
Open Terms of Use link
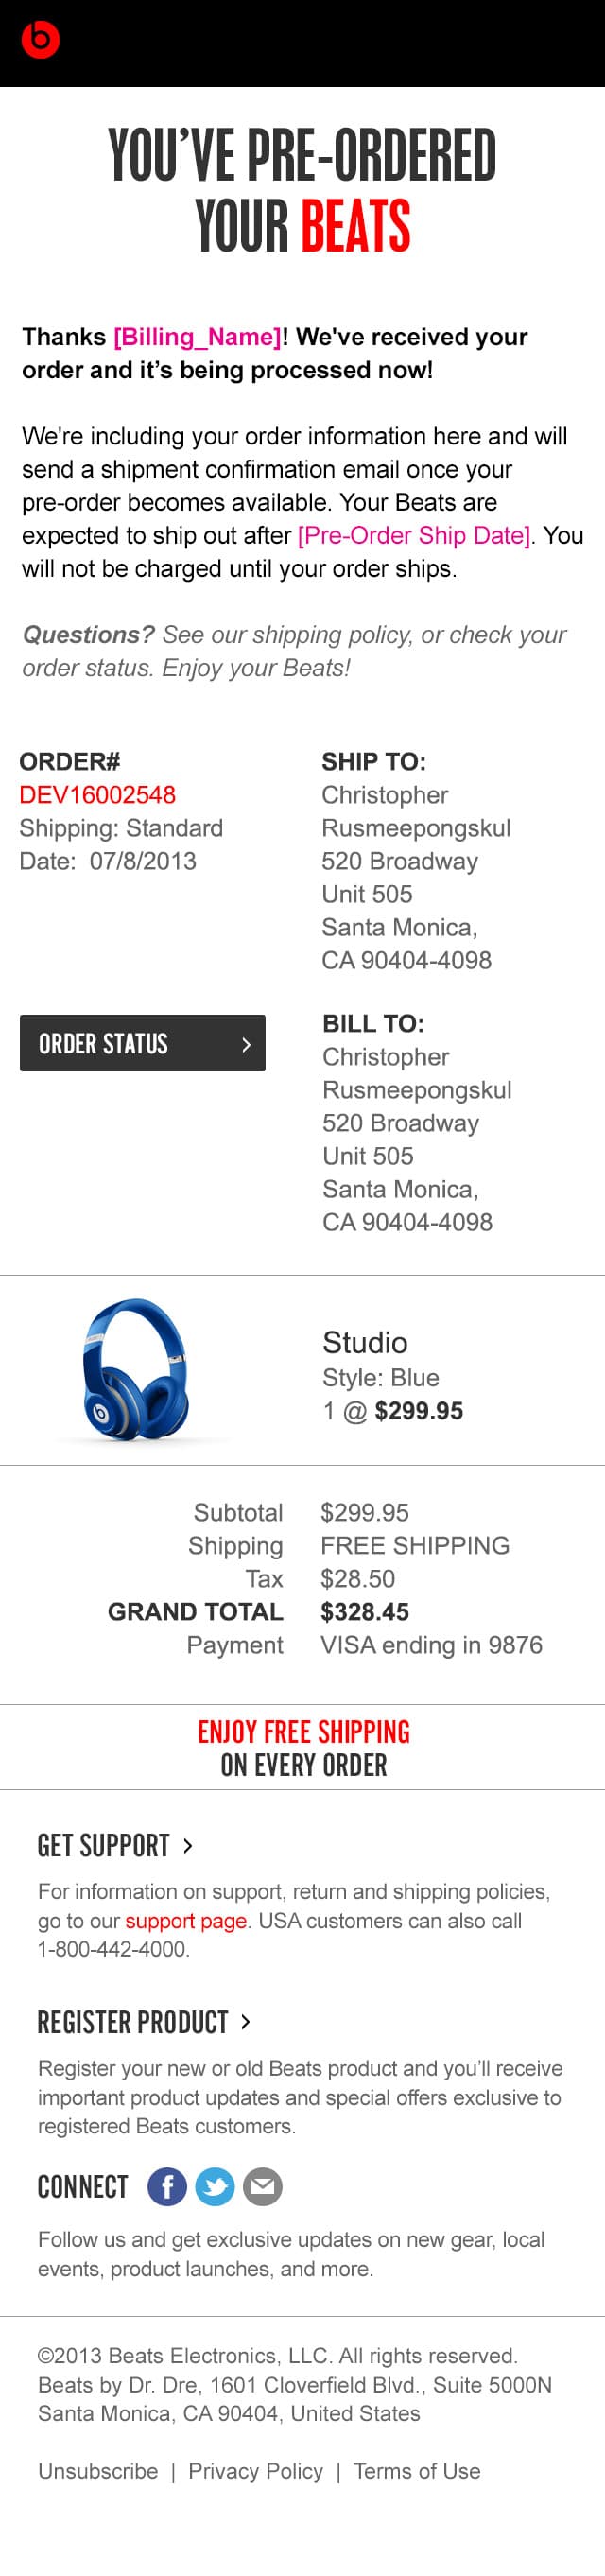coord(417,2471)
